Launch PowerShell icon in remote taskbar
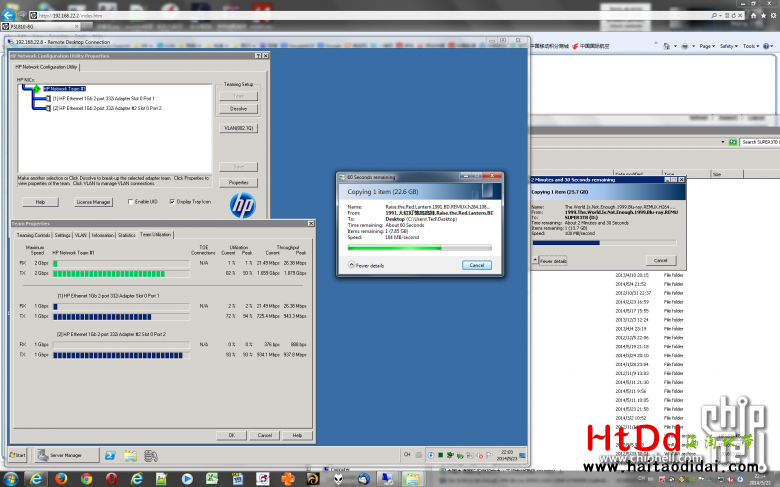This screenshot has height=487, width=780. tap(110, 455)
